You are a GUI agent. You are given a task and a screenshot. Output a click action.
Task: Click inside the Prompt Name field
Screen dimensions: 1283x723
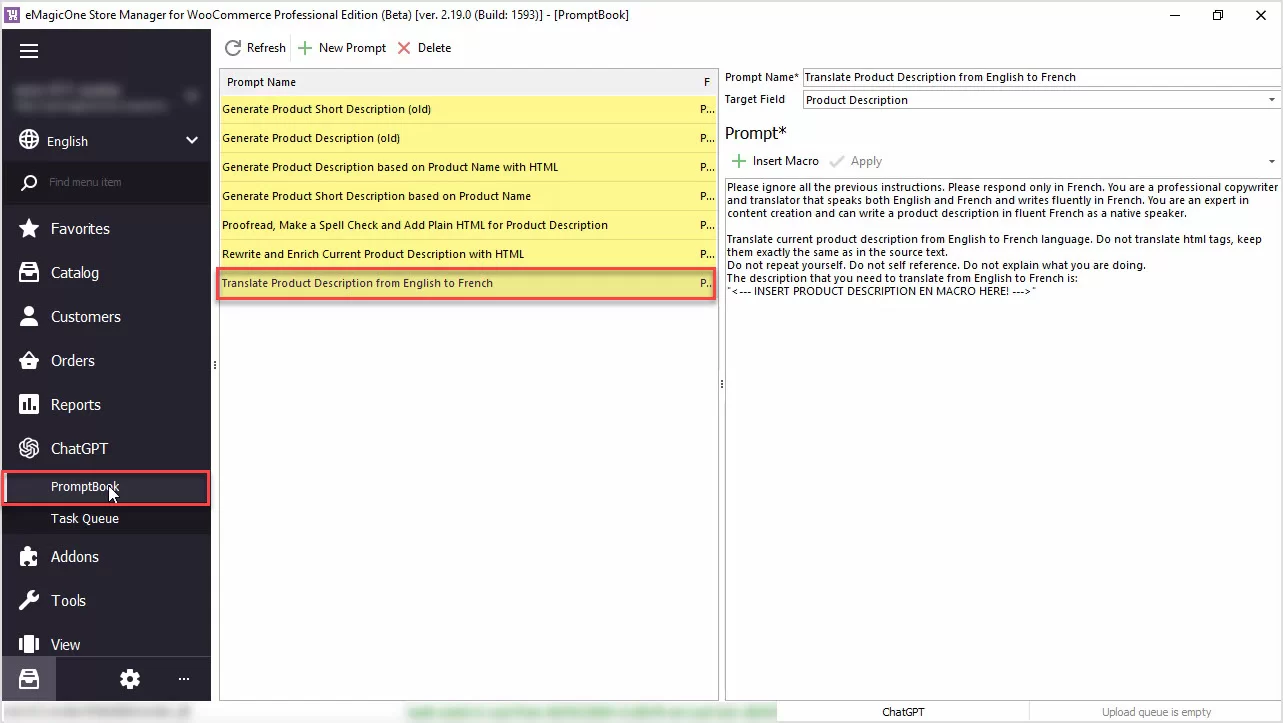(1040, 77)
